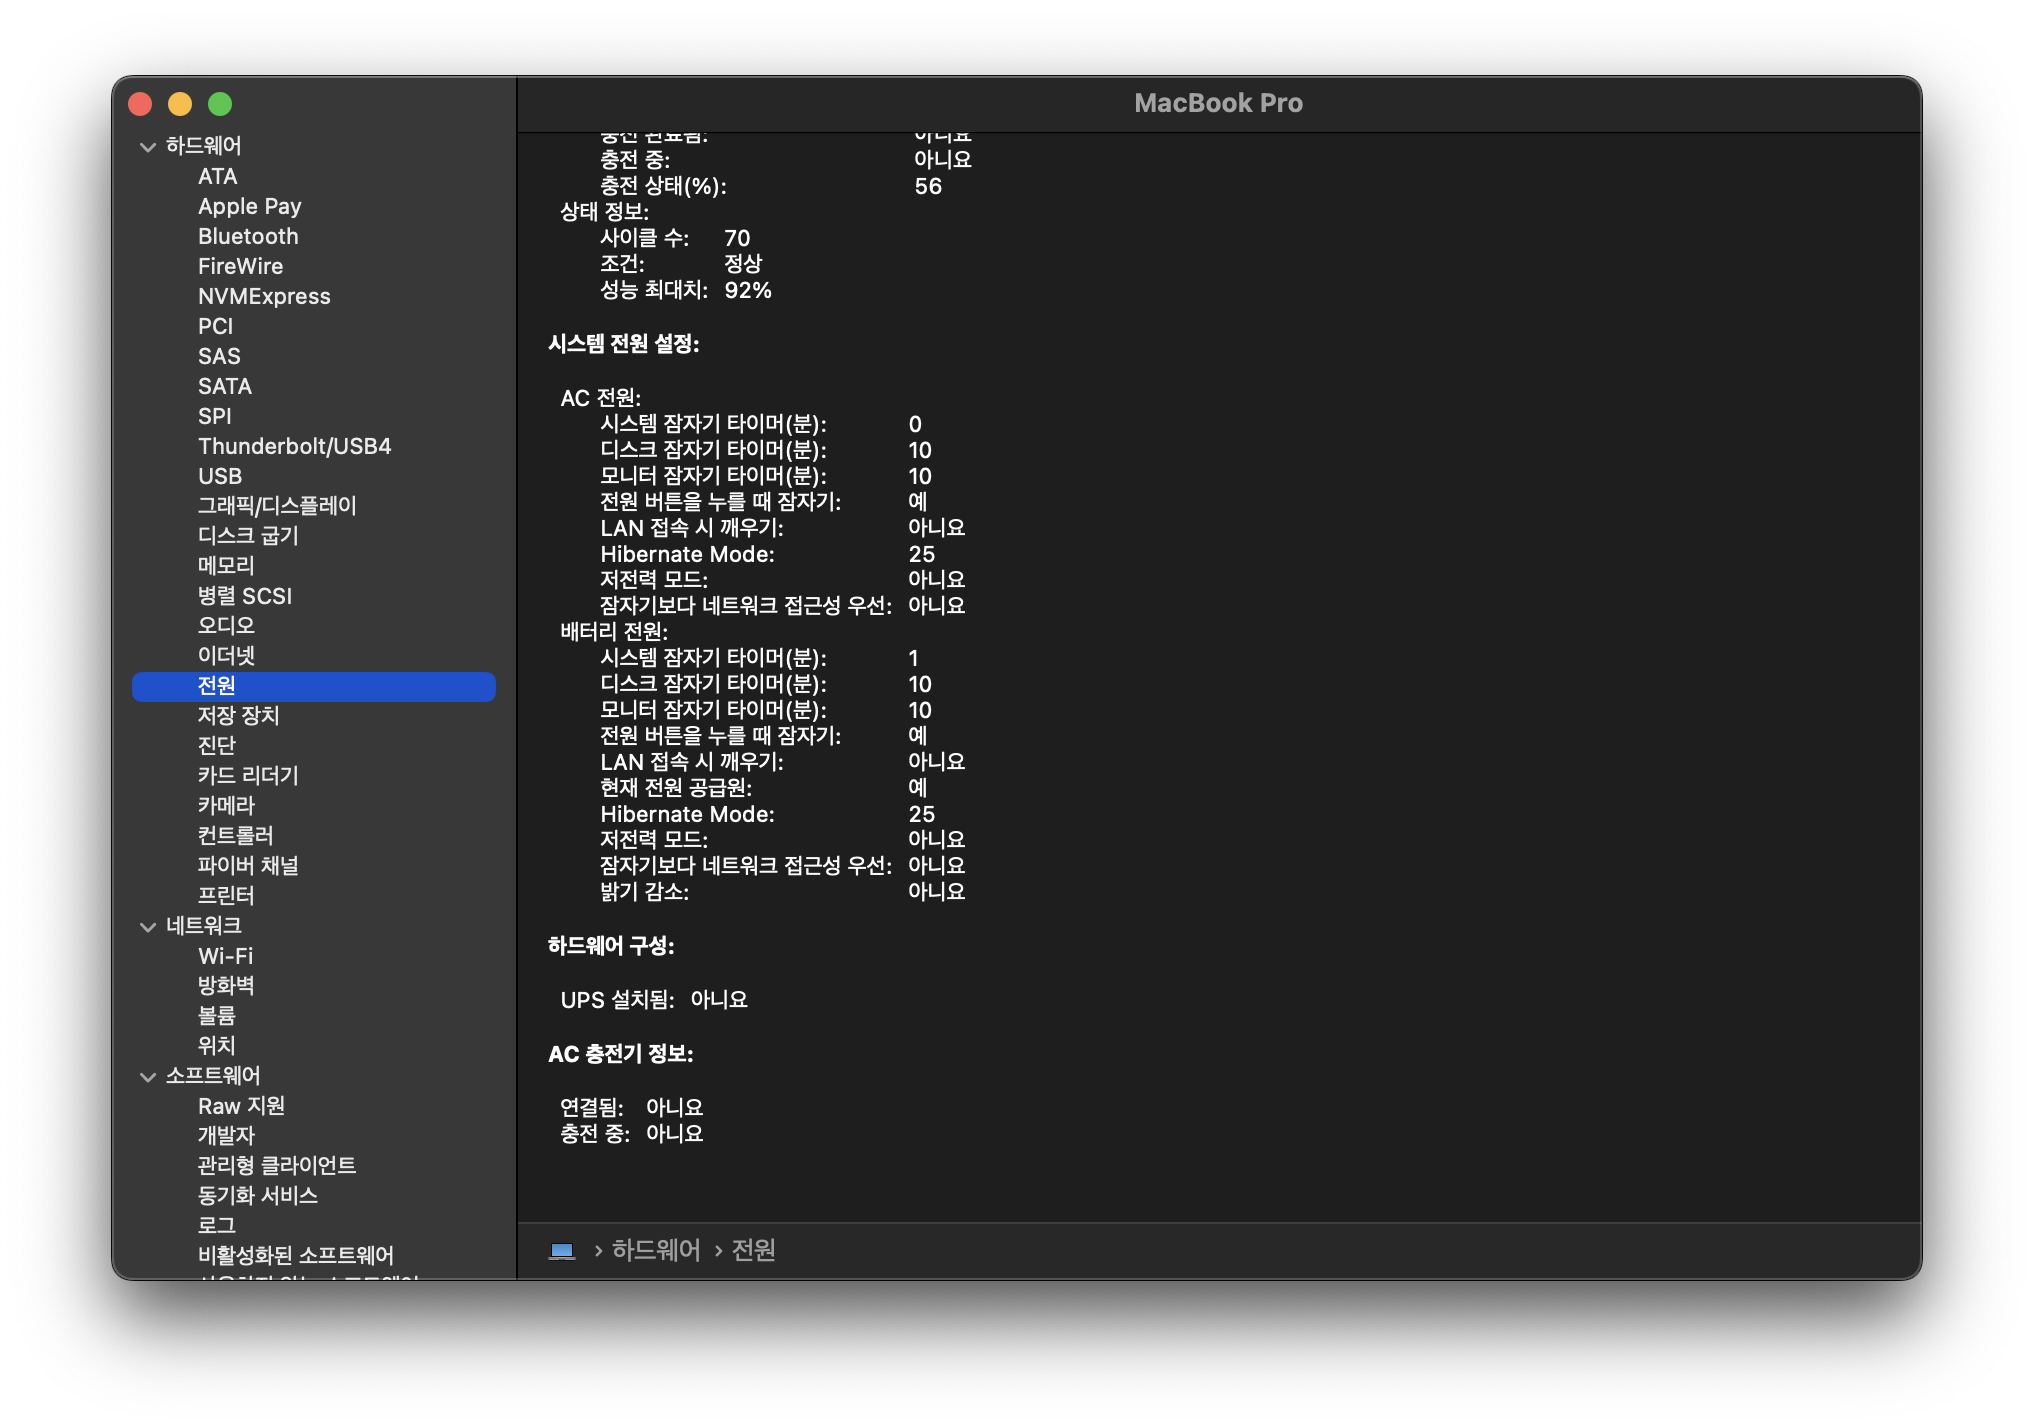Viewport: 2034px width, 1428px height.
Task: Open the 로그 software item
Action: [217, 1226]
